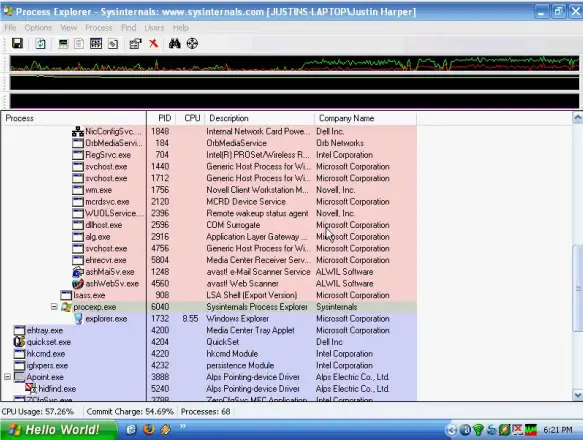Screen dimensions: 583x440
Task: Click the Save floppy disk toolbar icon
Action: (17, 44)
